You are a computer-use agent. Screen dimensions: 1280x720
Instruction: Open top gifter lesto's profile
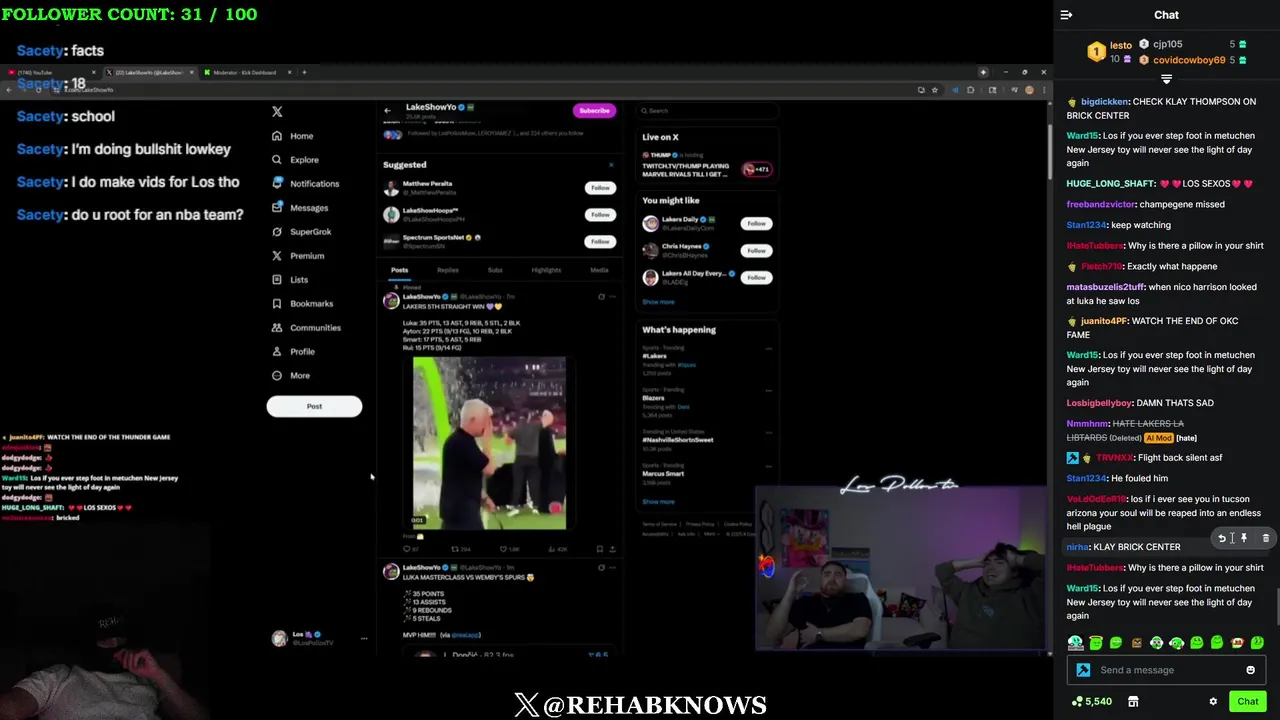coord(1120,45)
